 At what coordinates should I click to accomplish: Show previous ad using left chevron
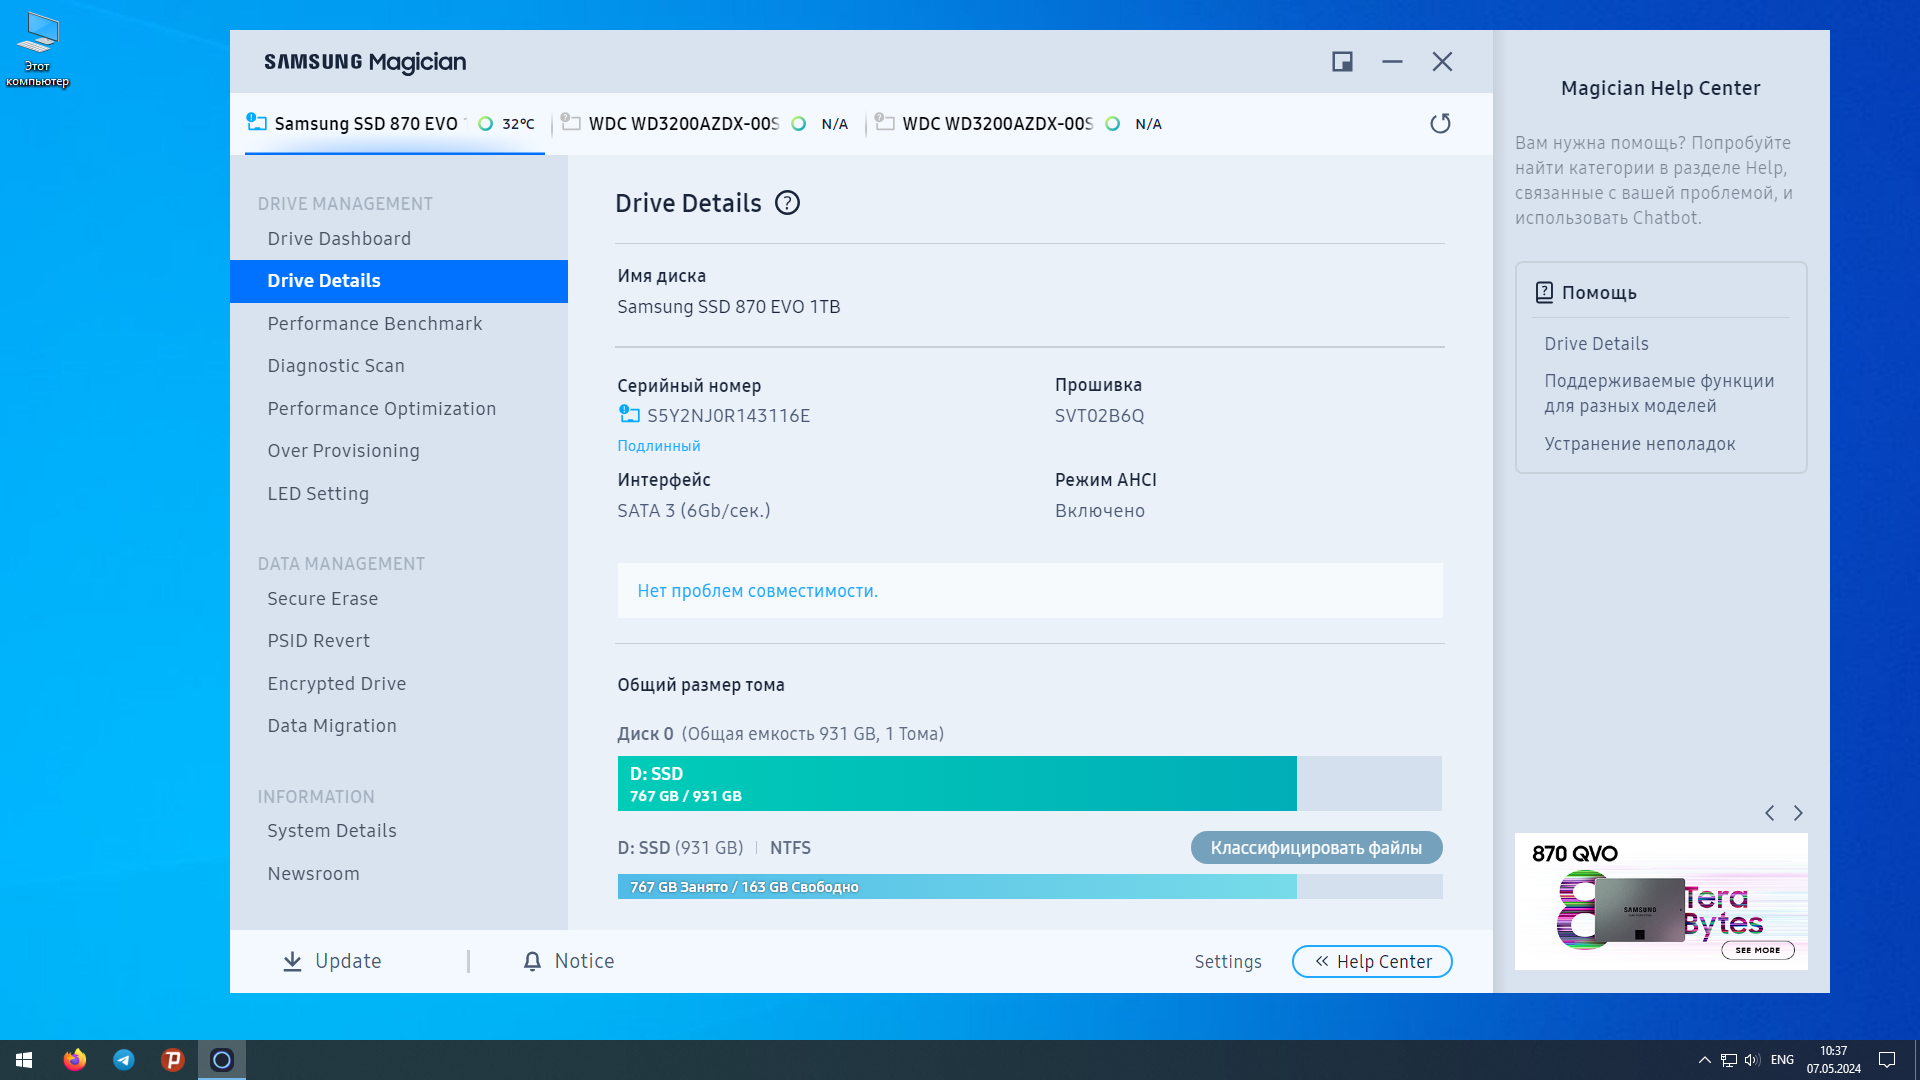1770,813
